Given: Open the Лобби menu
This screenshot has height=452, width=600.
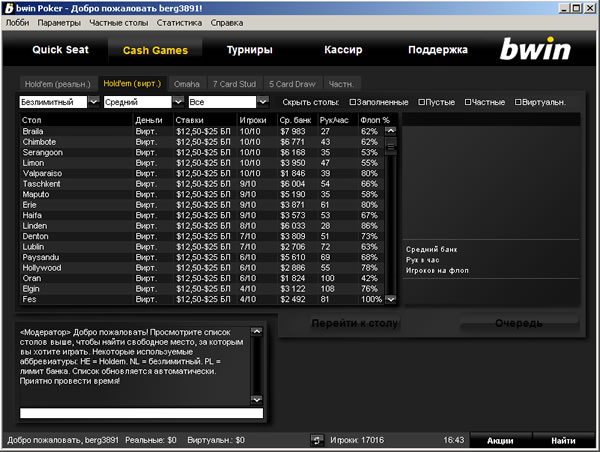Looking at the screenshot, I should click(18, 23).
